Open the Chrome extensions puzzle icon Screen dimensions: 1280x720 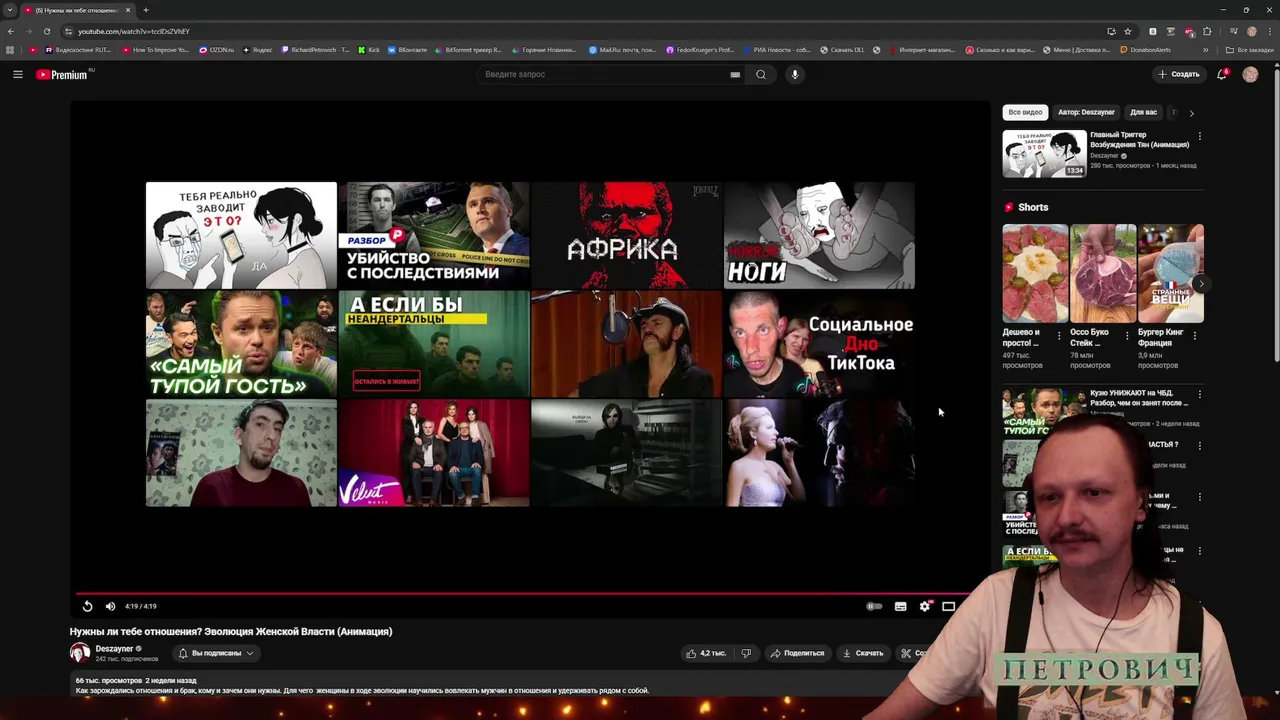pos(1207,31)
